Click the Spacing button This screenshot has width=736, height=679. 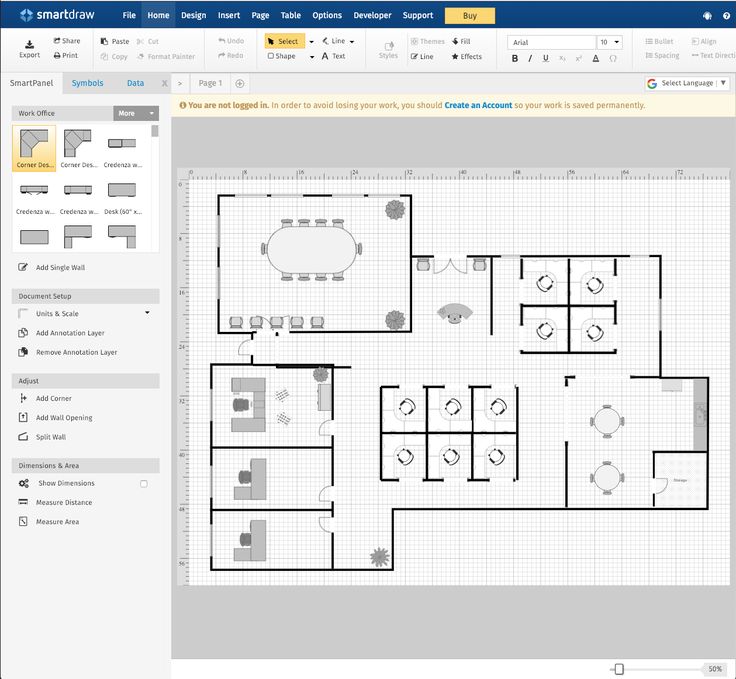(x=662, y=55)
